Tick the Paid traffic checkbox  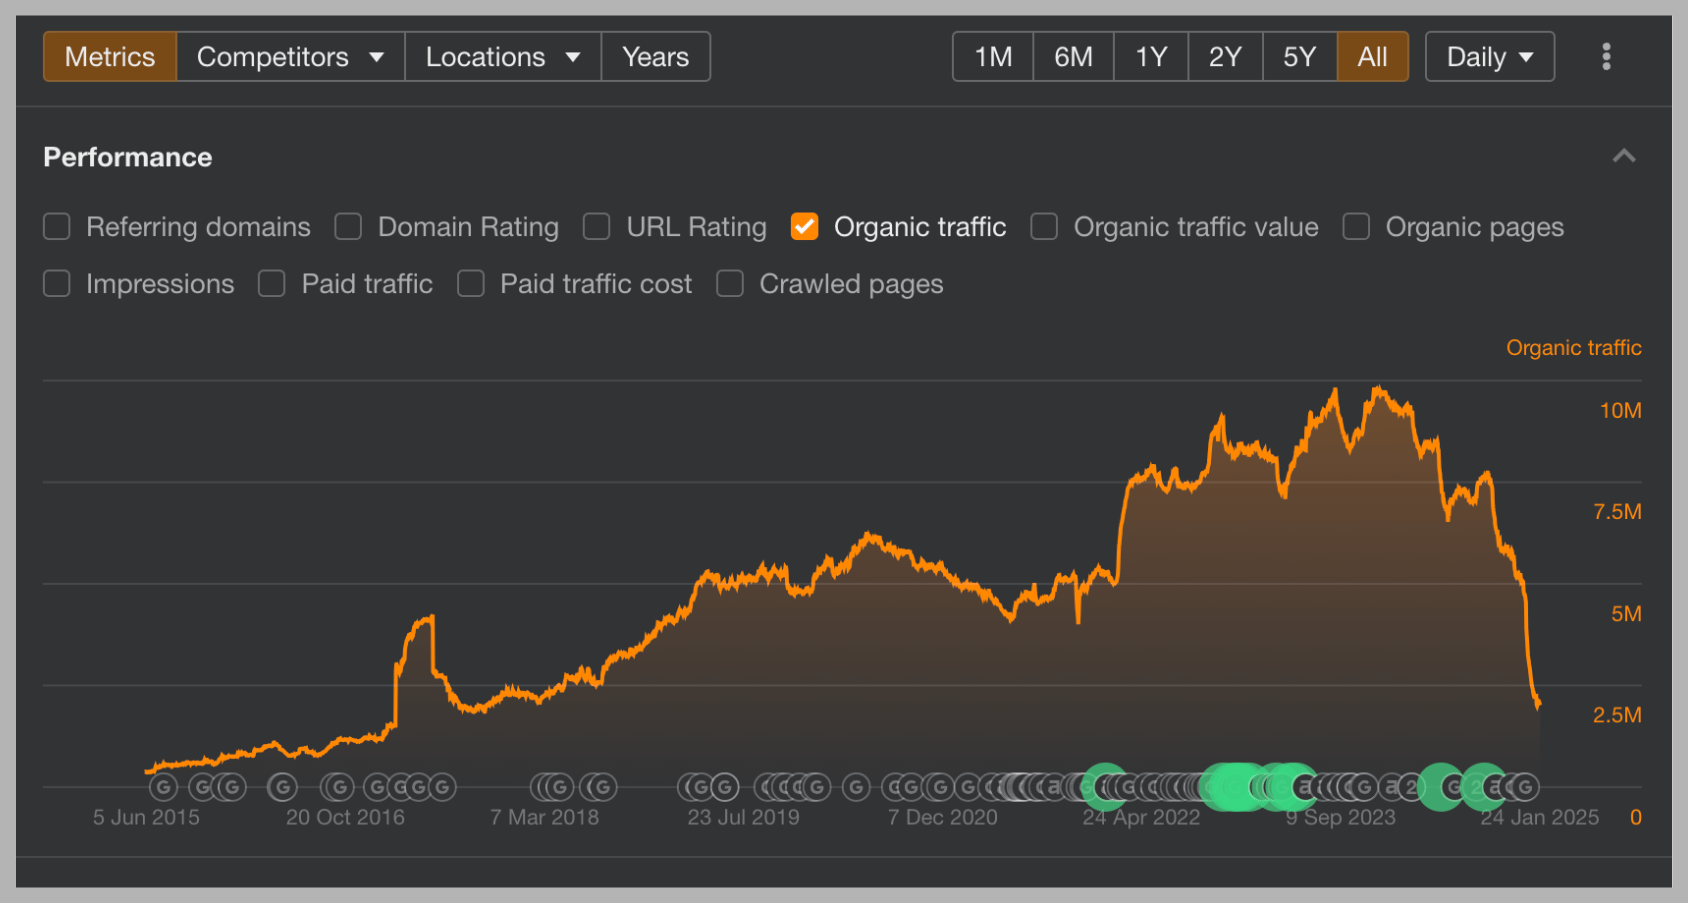tap(272, 284)
